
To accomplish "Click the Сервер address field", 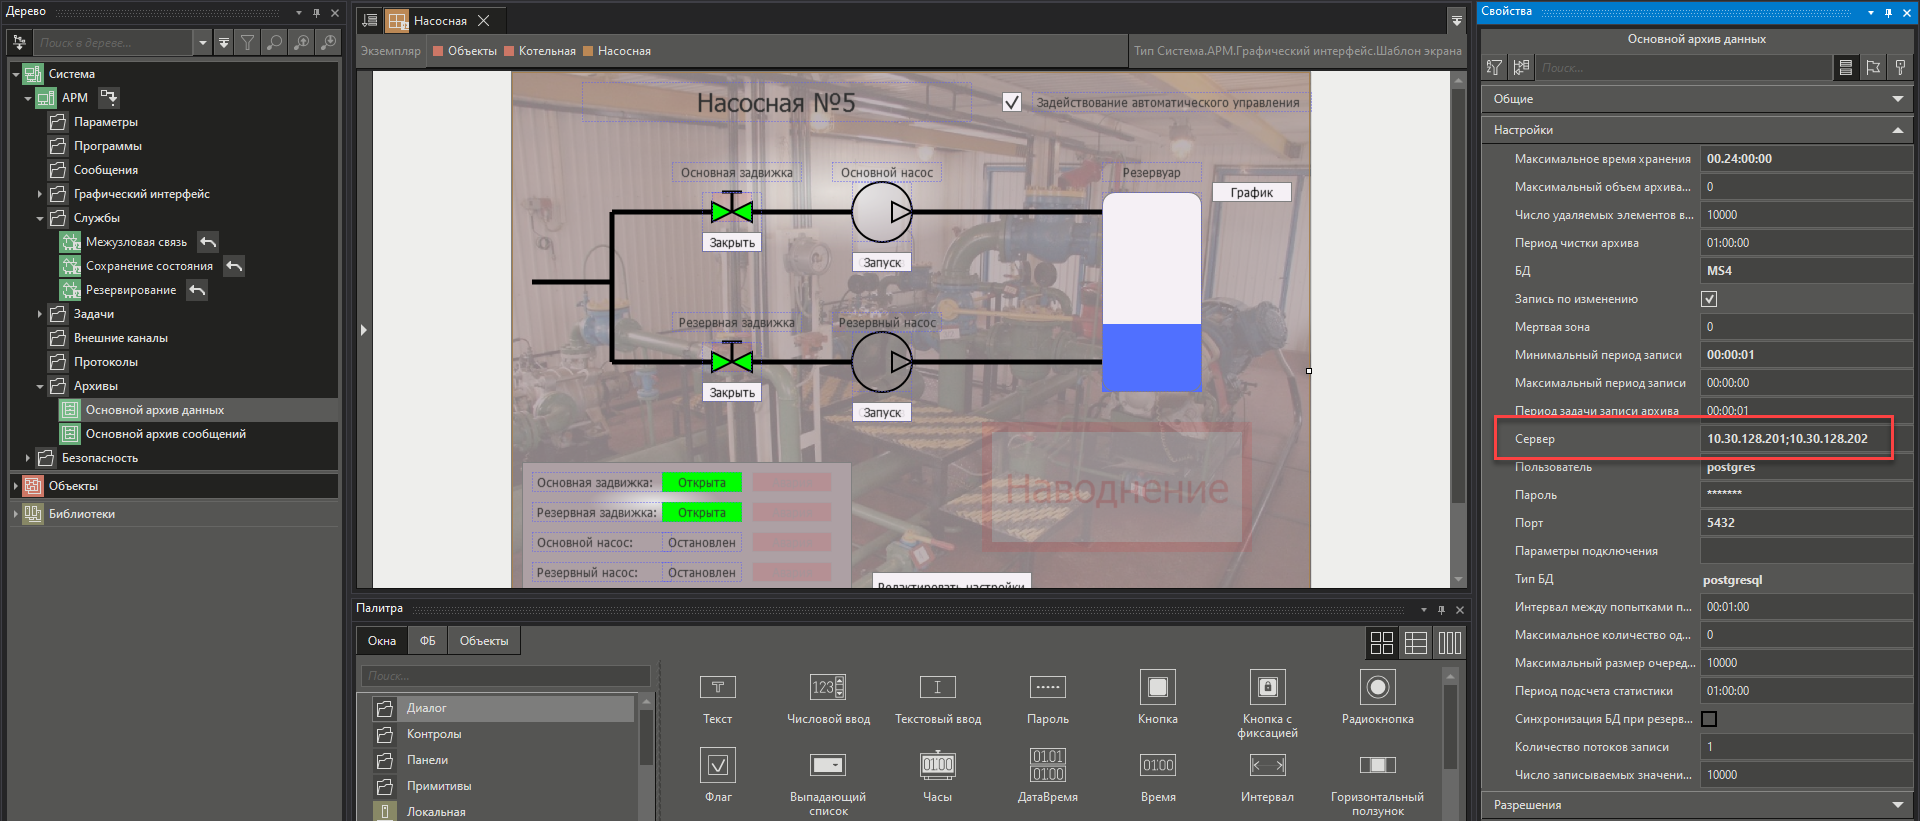I will [x=1794, y=439].
